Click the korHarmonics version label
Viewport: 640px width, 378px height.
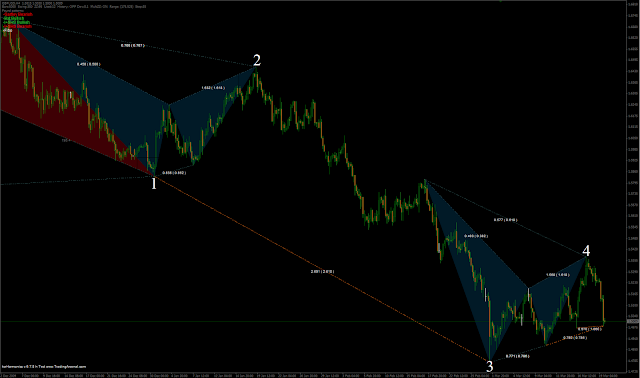point(44,367)
